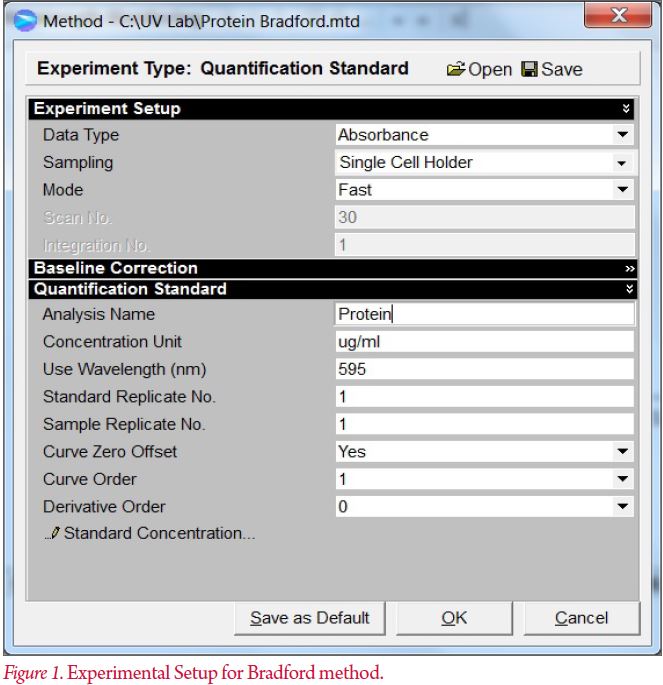This screenshot has height=685, width=663.
Task: Confirm with the OK button
Action: point(454,617)
